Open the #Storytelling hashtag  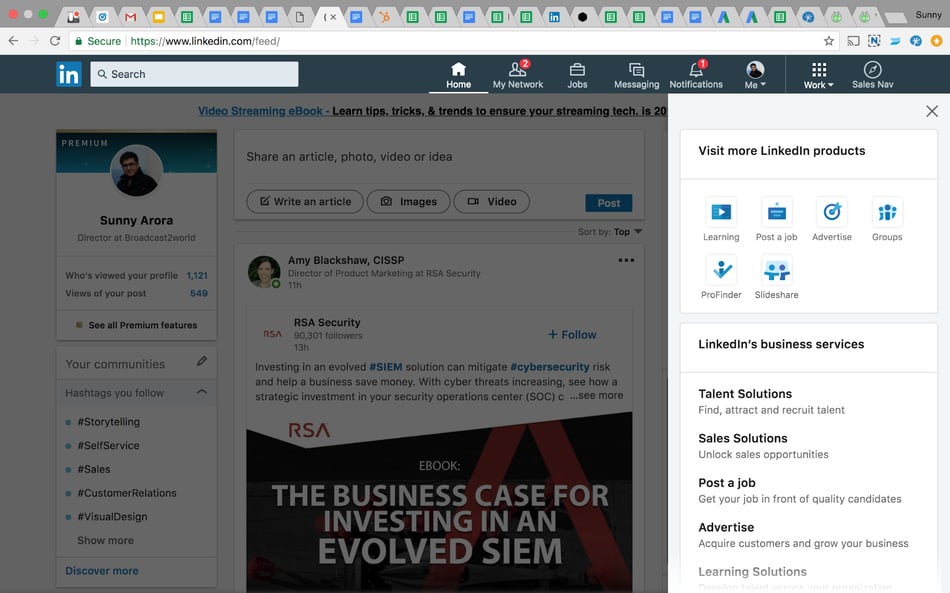108,422
